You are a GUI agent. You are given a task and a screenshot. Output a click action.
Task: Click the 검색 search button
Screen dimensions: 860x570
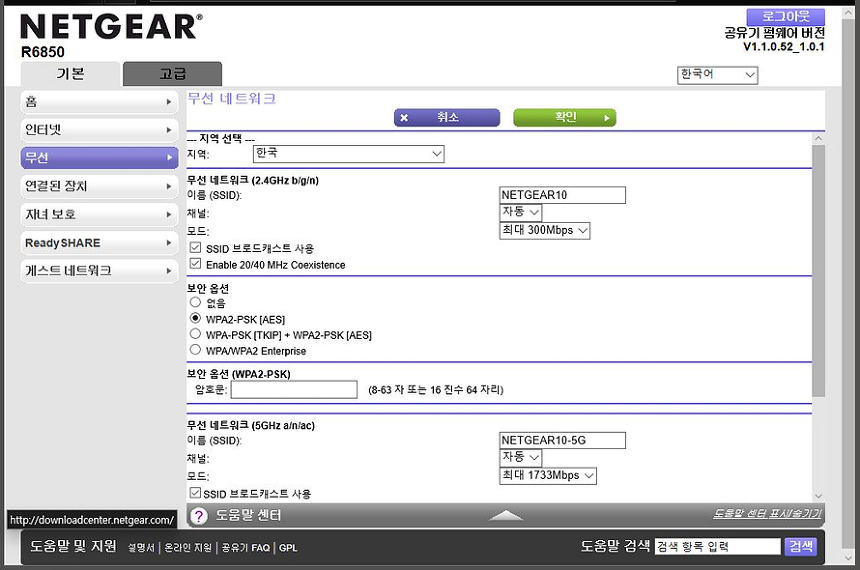801,546
